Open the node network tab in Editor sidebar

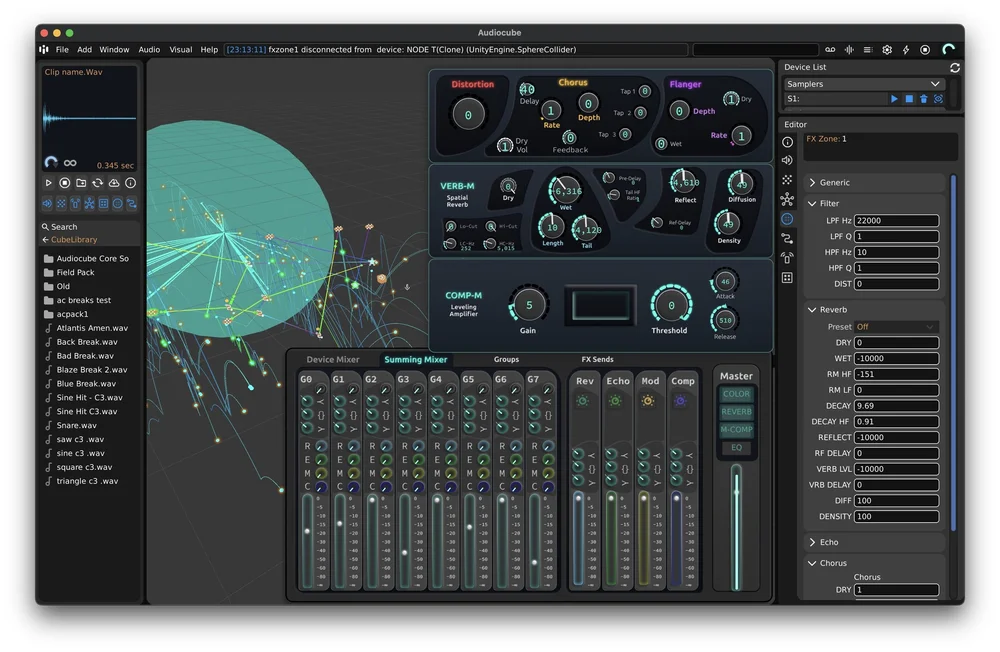pyautogui.click(x=788, y=200)
